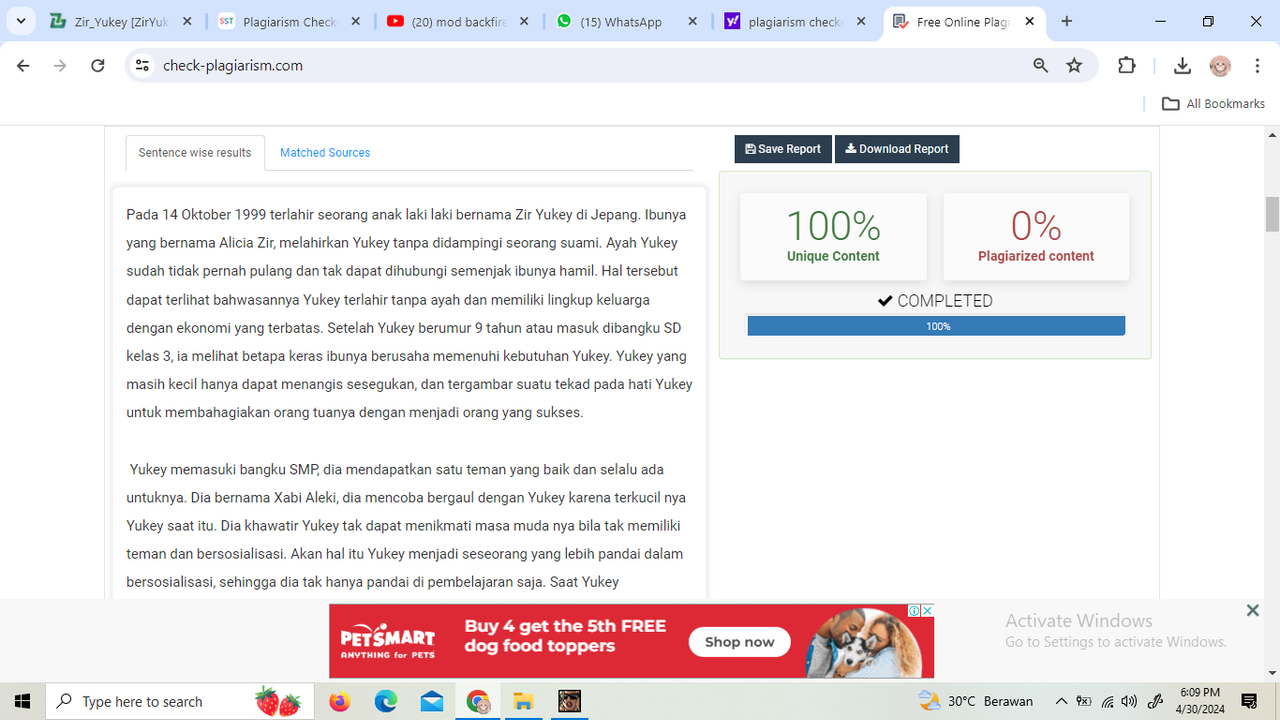This screenshot has width=1280, height=720.
Task: Expand the tab search dropdown
Action: click(20, 21)
